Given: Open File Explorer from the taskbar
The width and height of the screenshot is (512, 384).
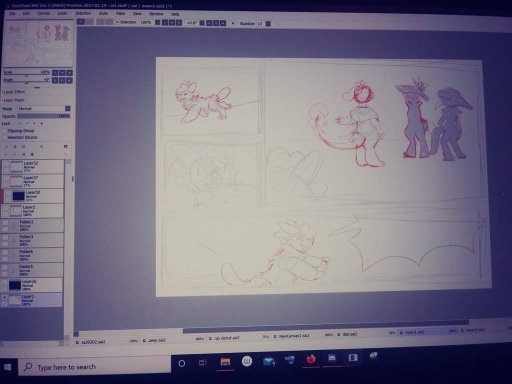Looking at the screenshot, I should click(x=225, y=362).
